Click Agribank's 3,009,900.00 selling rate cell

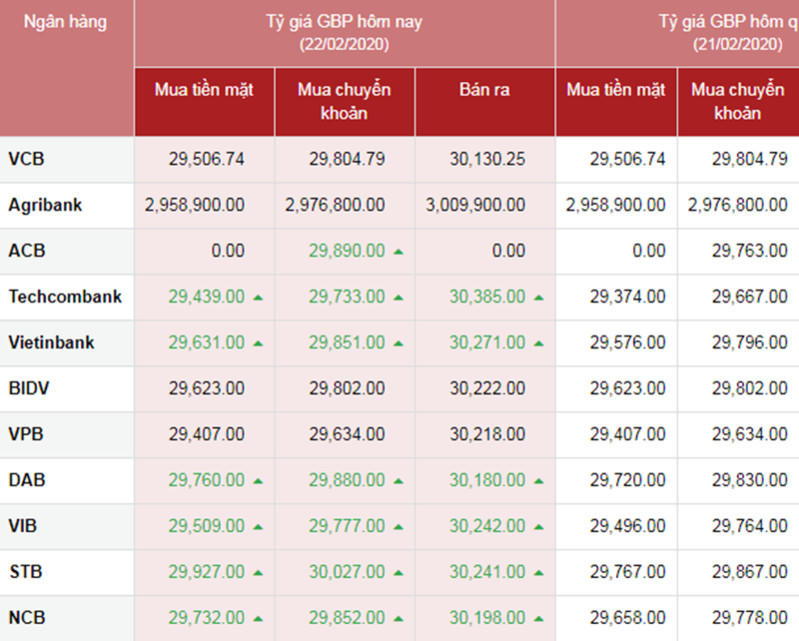(475, 205)
